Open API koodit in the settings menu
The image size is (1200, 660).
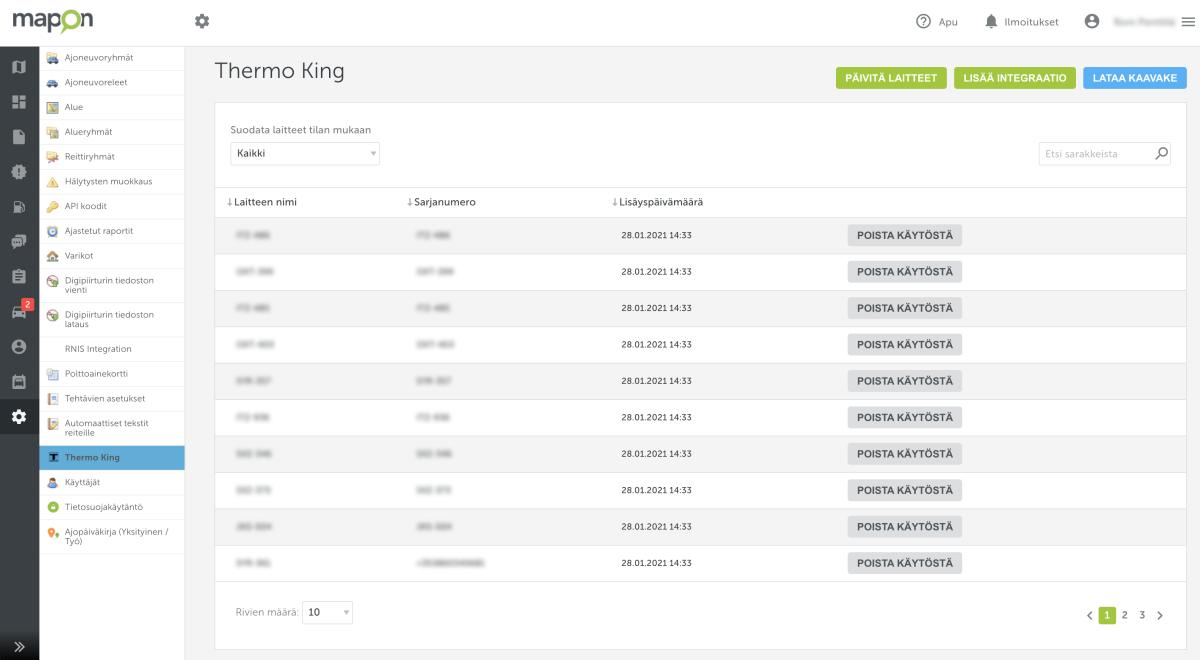tap(86, 206)
